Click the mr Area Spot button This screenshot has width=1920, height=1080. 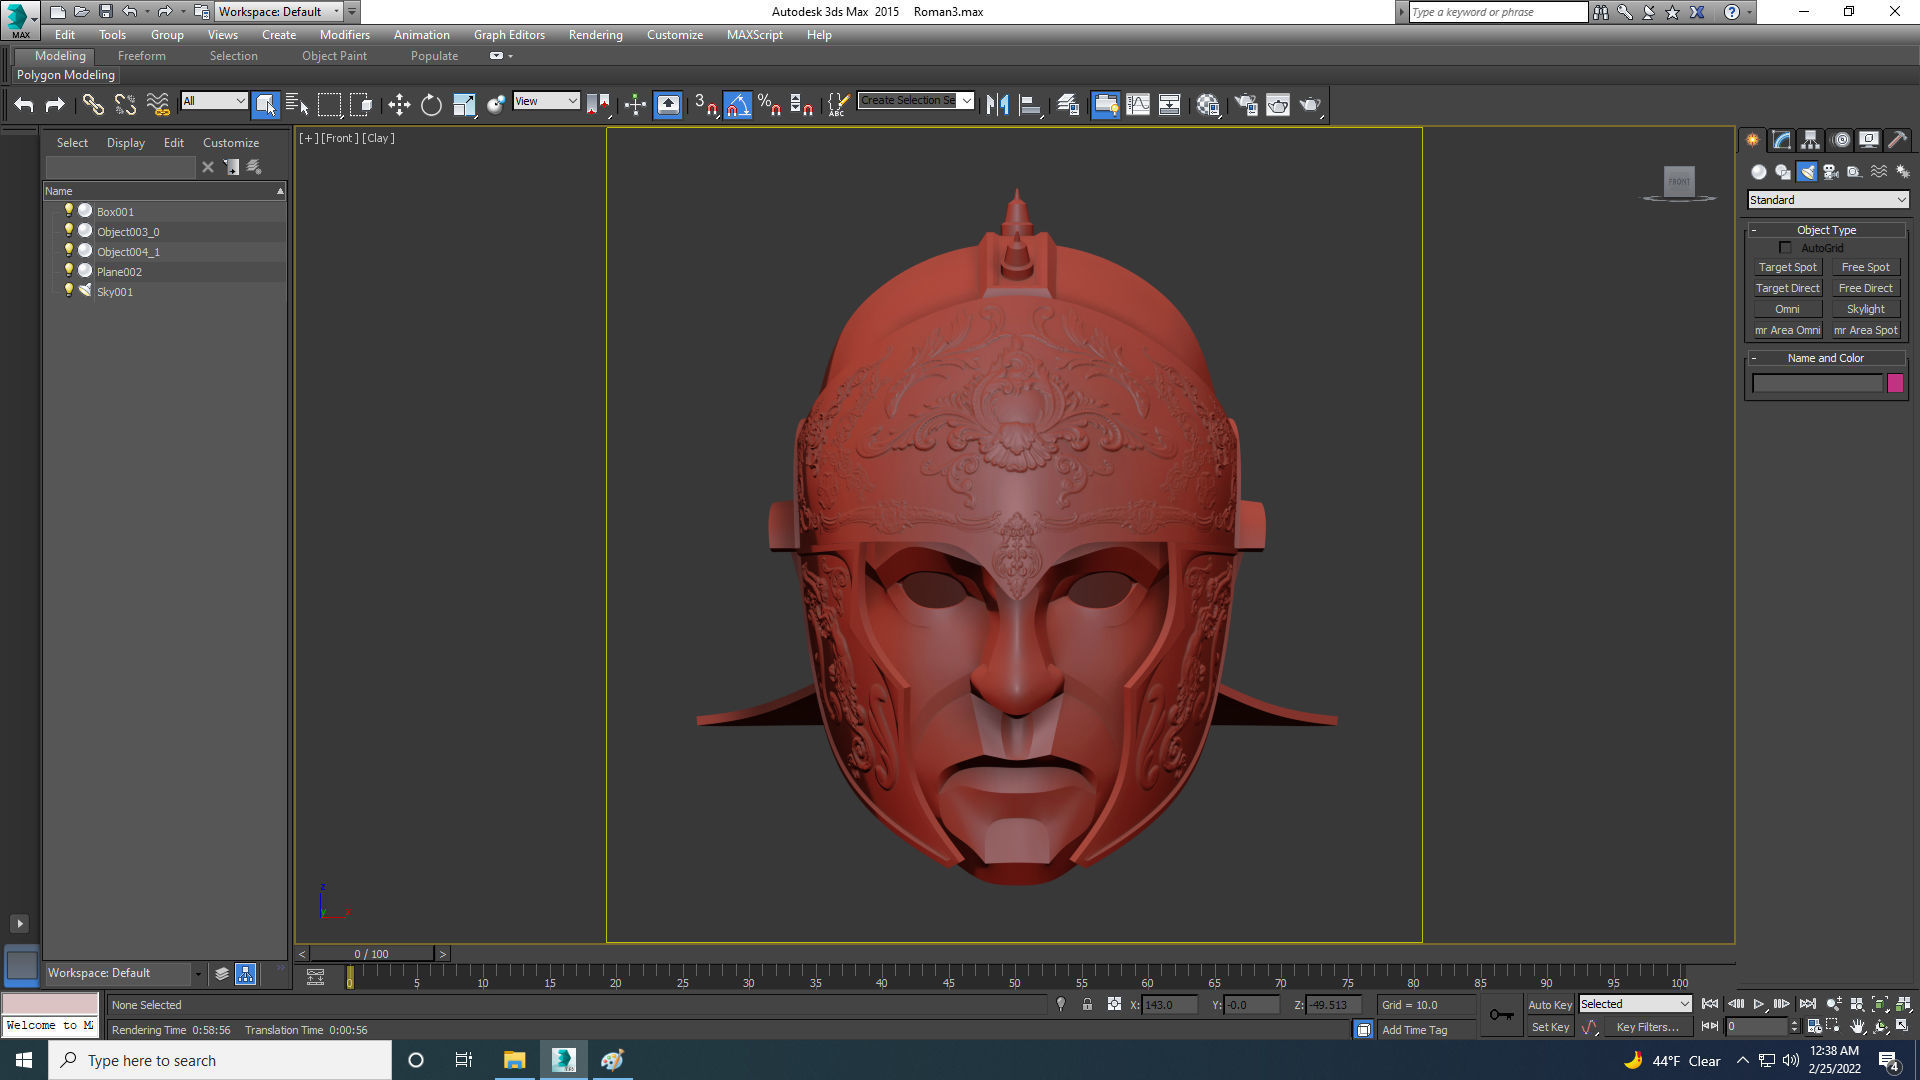1865,330
